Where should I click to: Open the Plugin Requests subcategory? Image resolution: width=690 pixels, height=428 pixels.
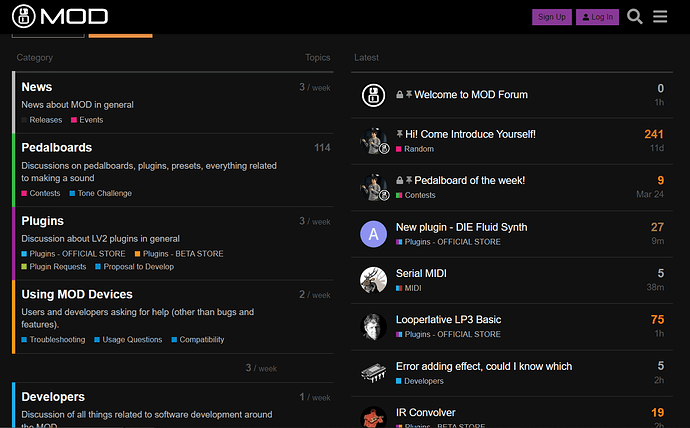54,267
